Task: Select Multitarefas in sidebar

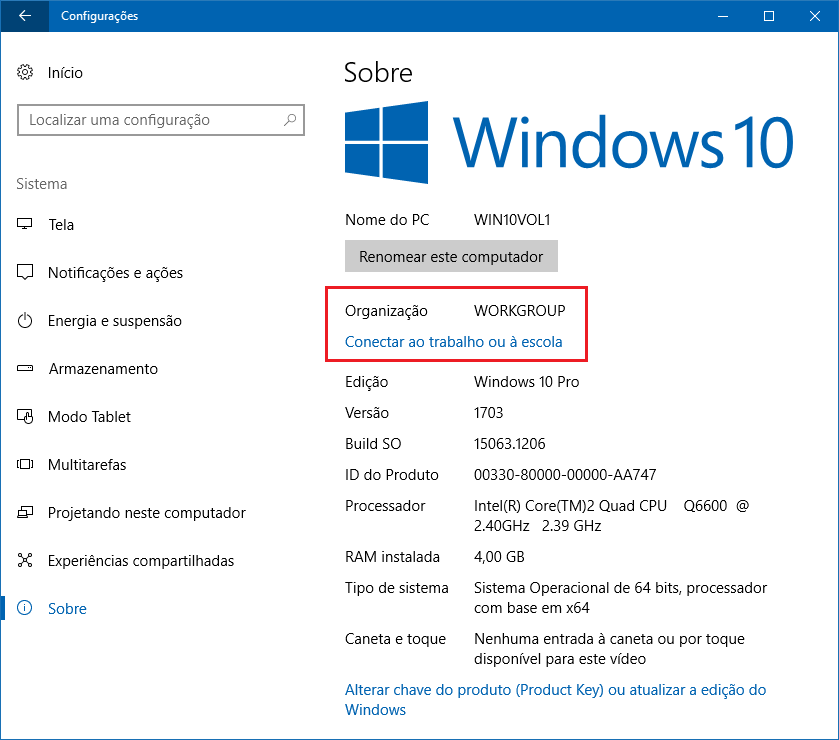Action: click(x=87, y=464)
